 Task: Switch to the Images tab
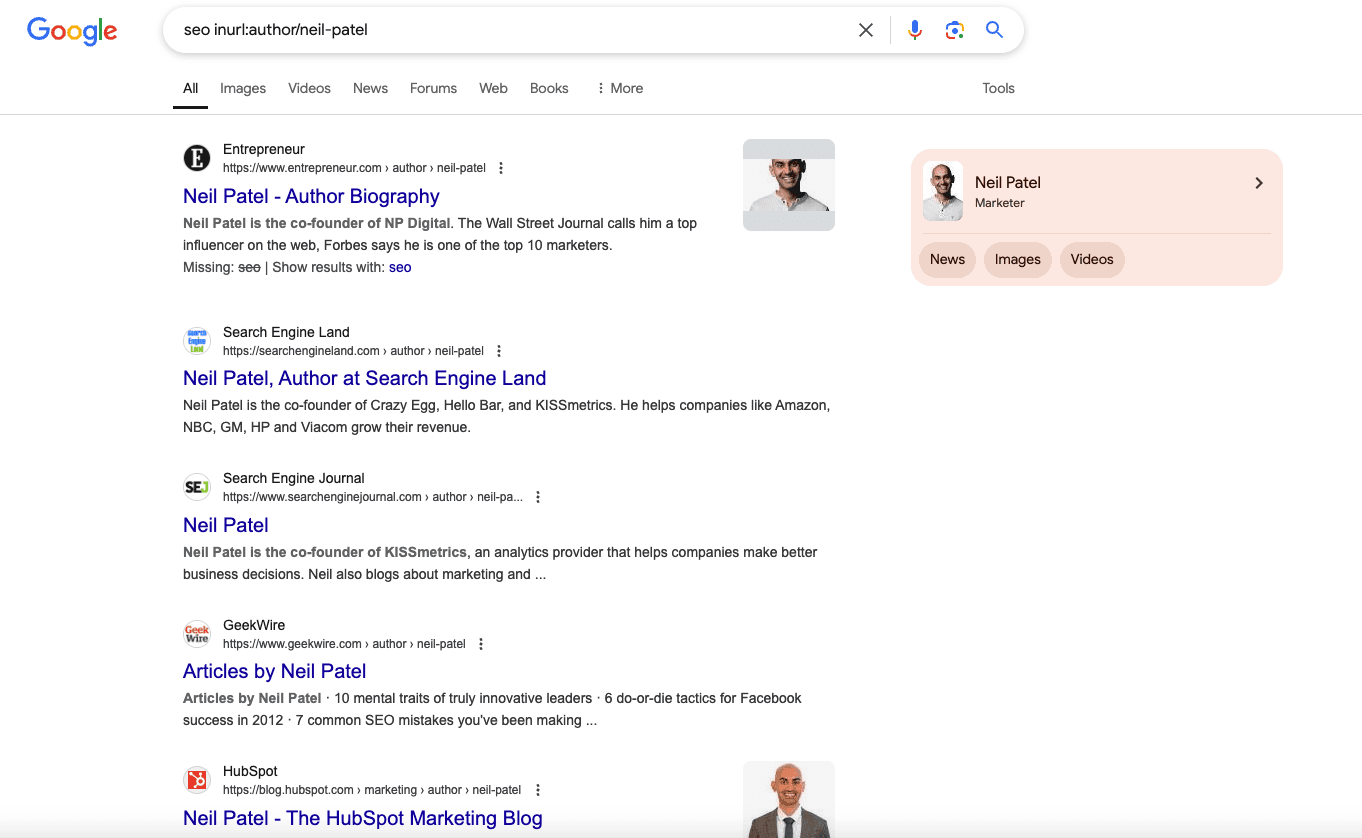click(x=243, y=88)
